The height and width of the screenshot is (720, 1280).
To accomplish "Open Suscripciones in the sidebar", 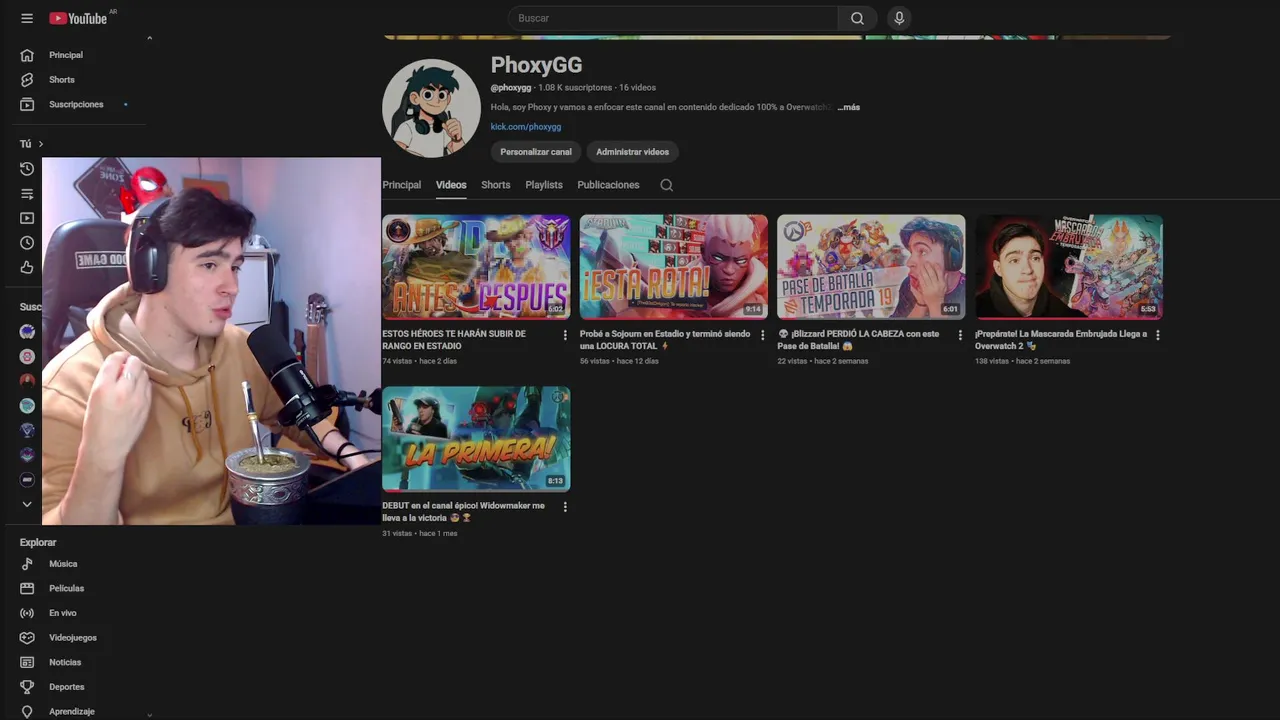I will tap(75, 104).
